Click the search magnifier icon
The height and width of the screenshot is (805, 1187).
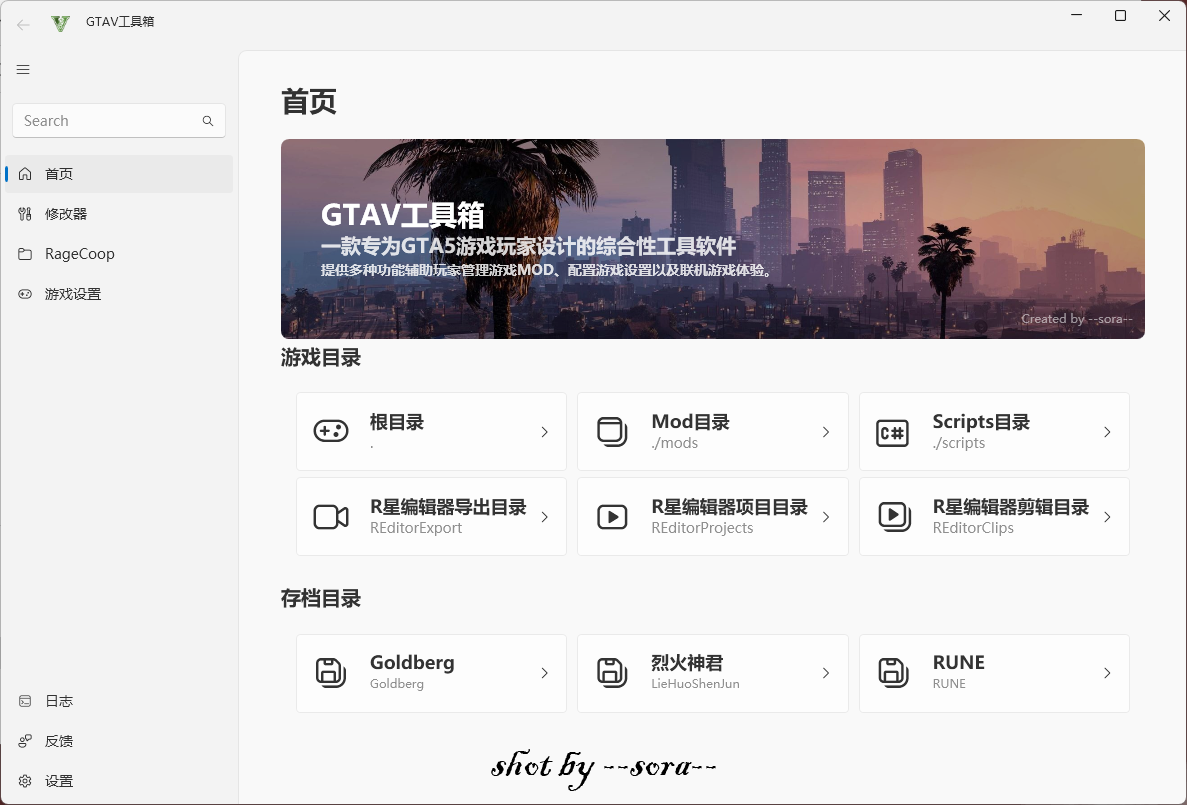207,121
